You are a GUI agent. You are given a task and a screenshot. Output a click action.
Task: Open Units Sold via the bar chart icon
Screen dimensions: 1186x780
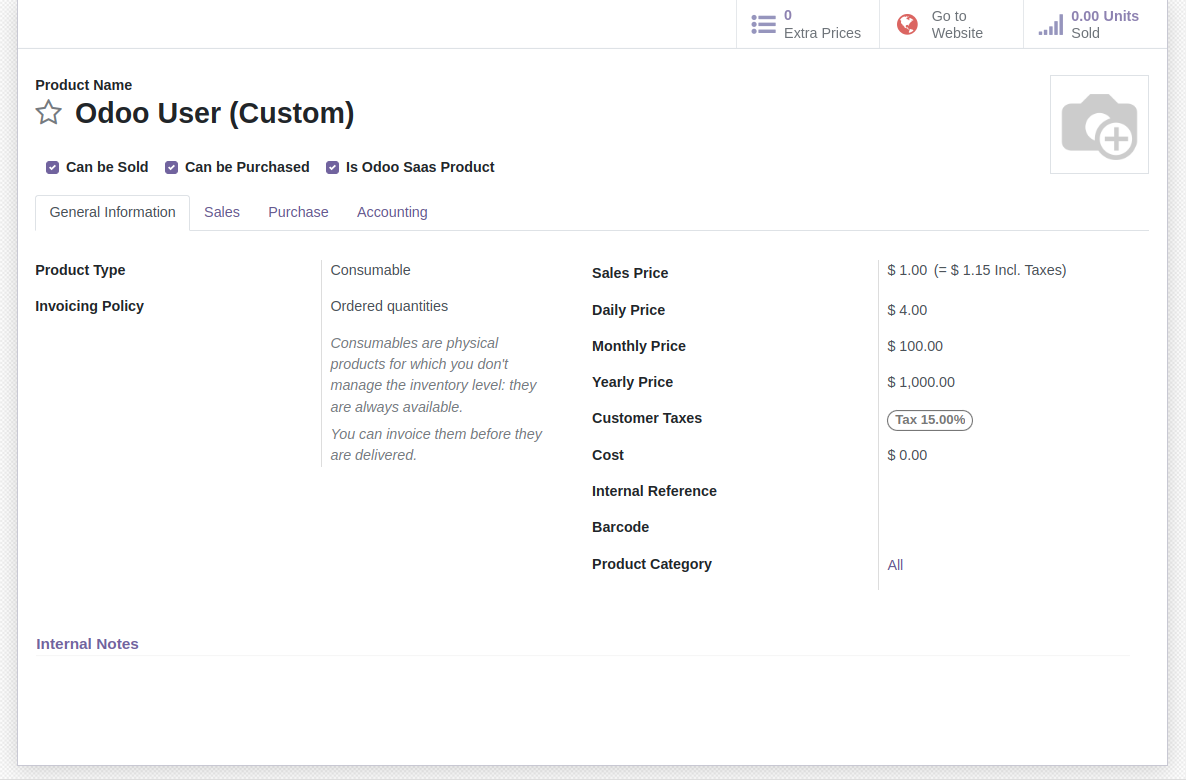coord(1050,24)
